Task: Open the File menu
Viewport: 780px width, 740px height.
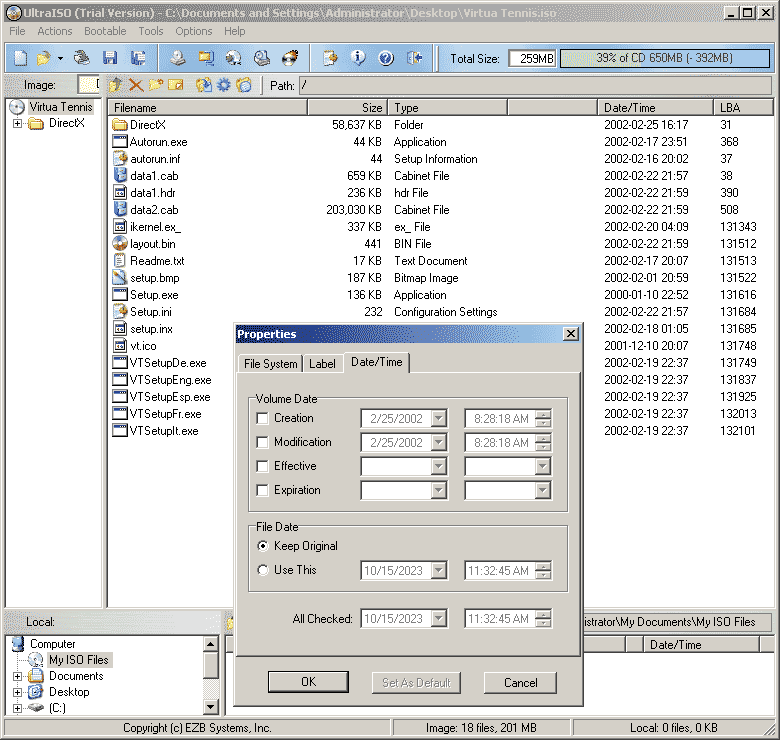Action: [17, 31]
